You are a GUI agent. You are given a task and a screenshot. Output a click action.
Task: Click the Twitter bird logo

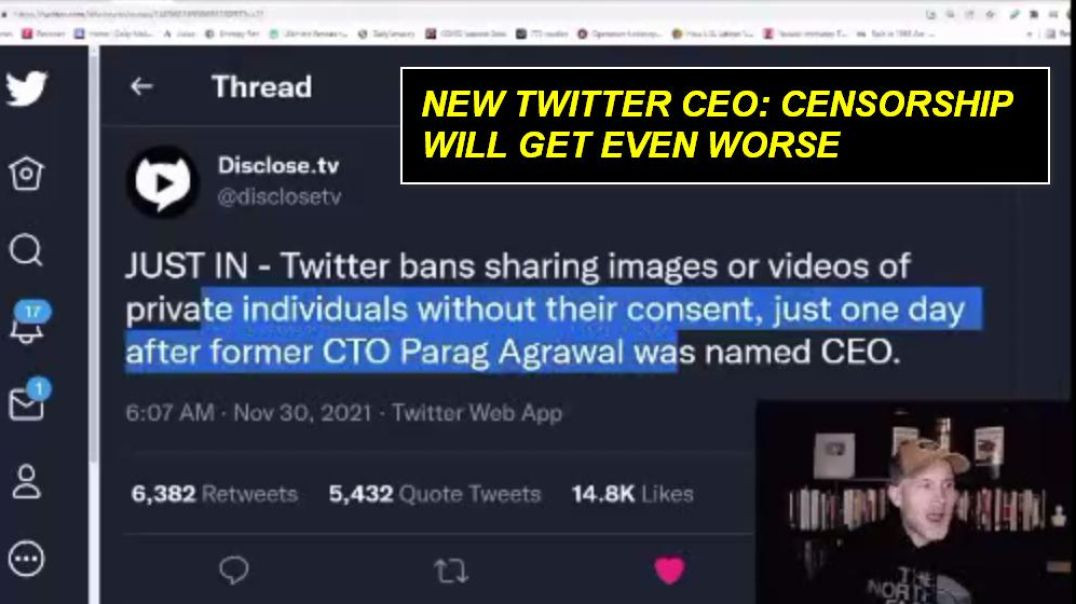pos(27,89)
